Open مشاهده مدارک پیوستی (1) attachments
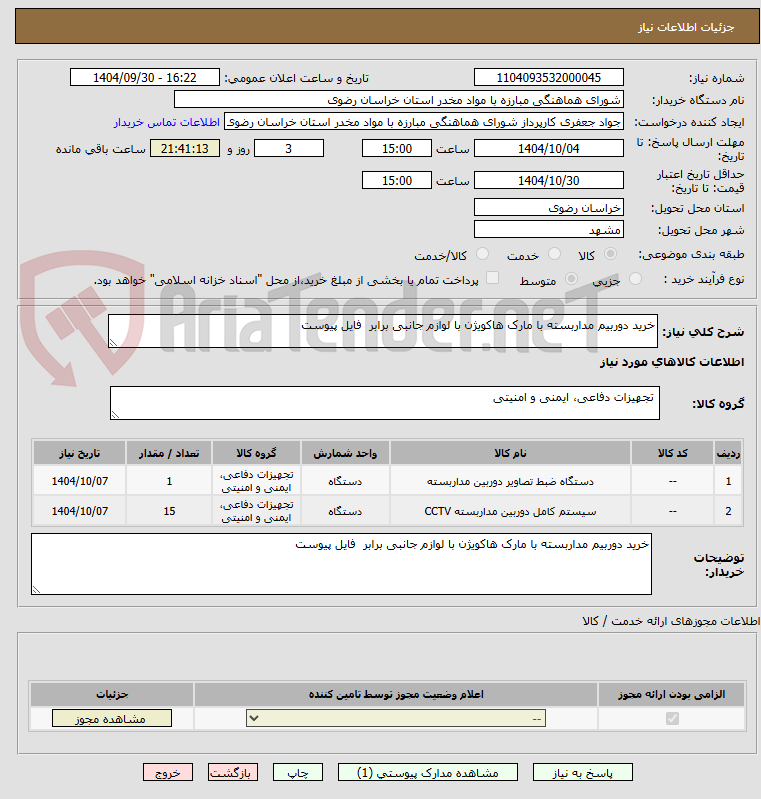This screenshot has height=799, width=761. click(x=428, y=773)
